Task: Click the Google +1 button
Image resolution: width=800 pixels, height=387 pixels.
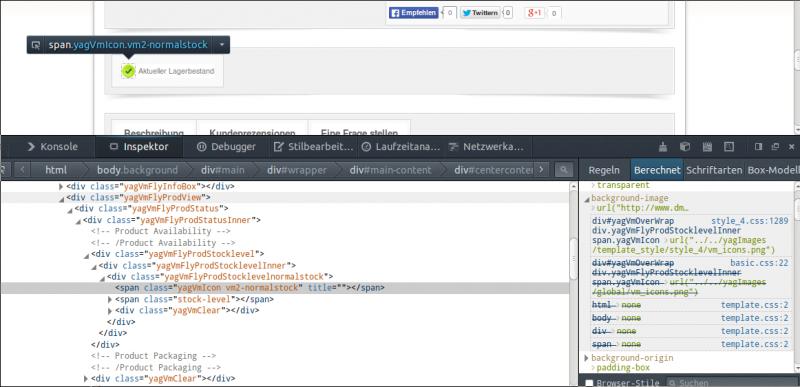Action: tap(534, 13)
